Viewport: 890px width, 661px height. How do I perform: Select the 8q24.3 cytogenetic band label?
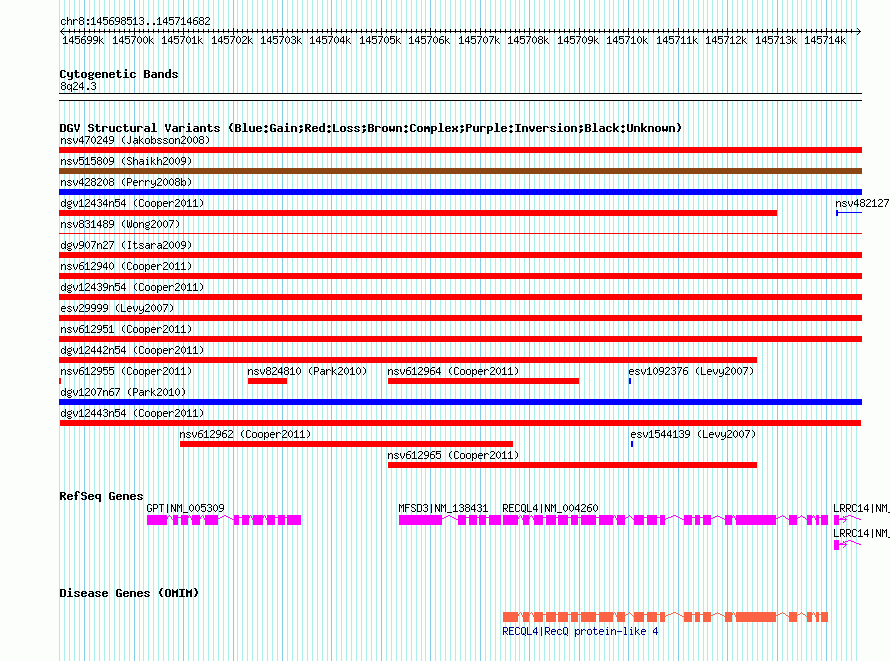pyautogui.click(x=78, y=86)
